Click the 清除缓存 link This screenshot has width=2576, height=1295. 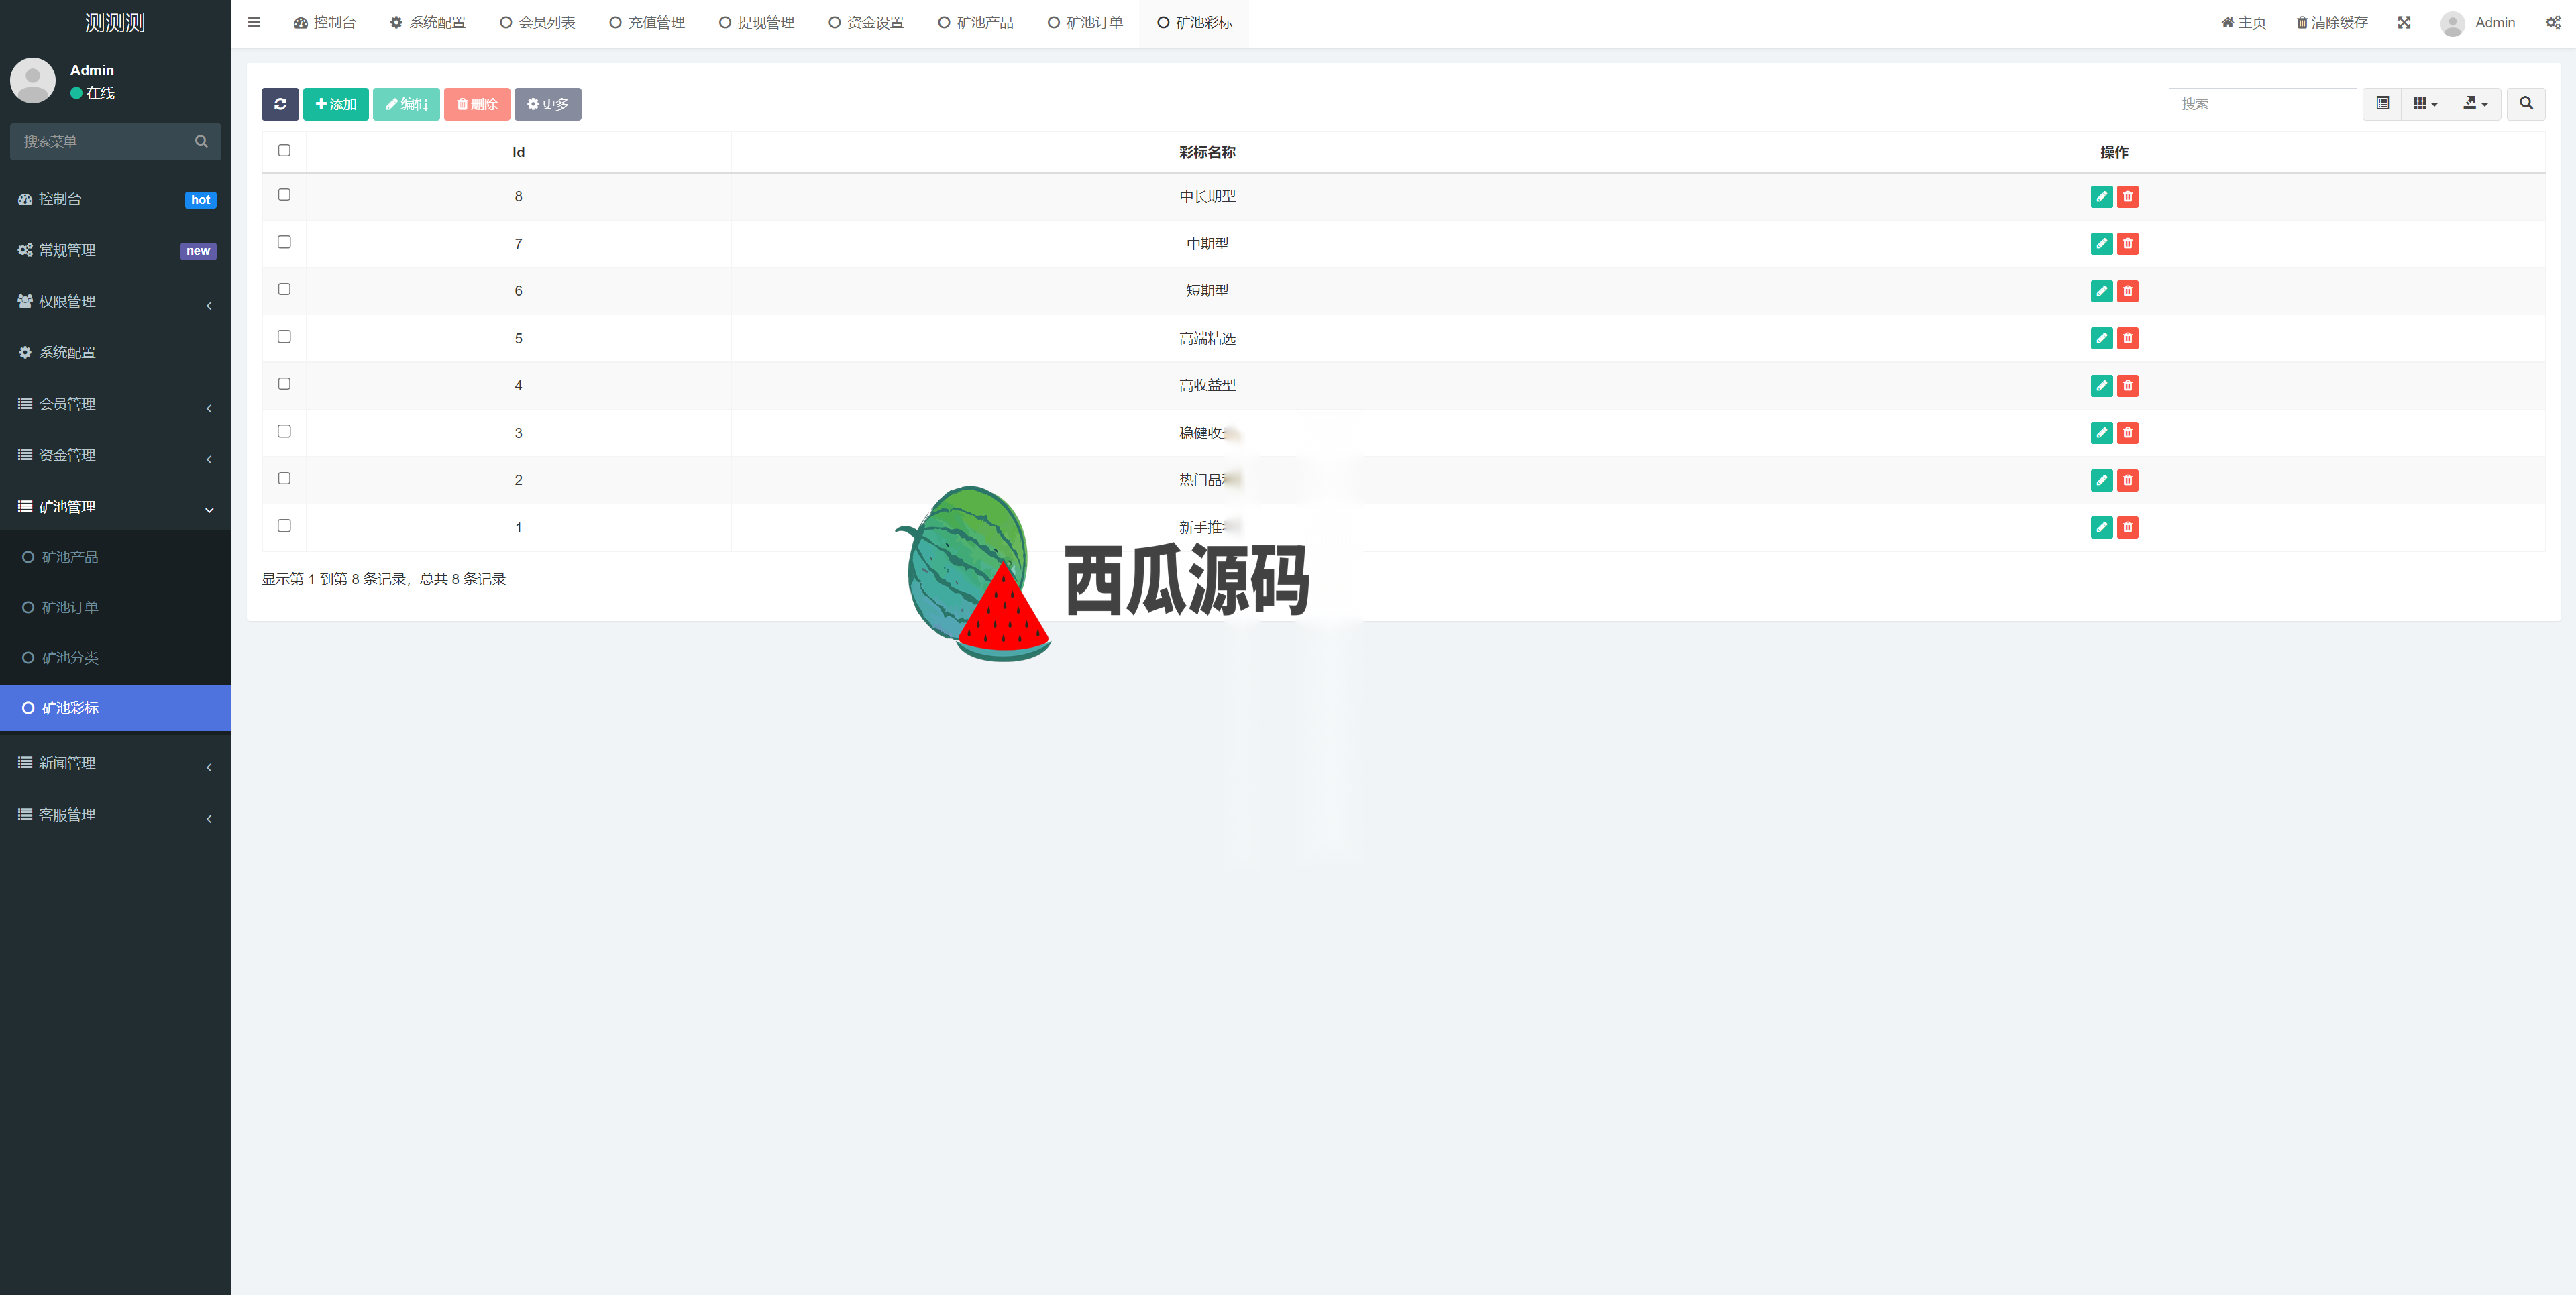(x=2331, y=23)
